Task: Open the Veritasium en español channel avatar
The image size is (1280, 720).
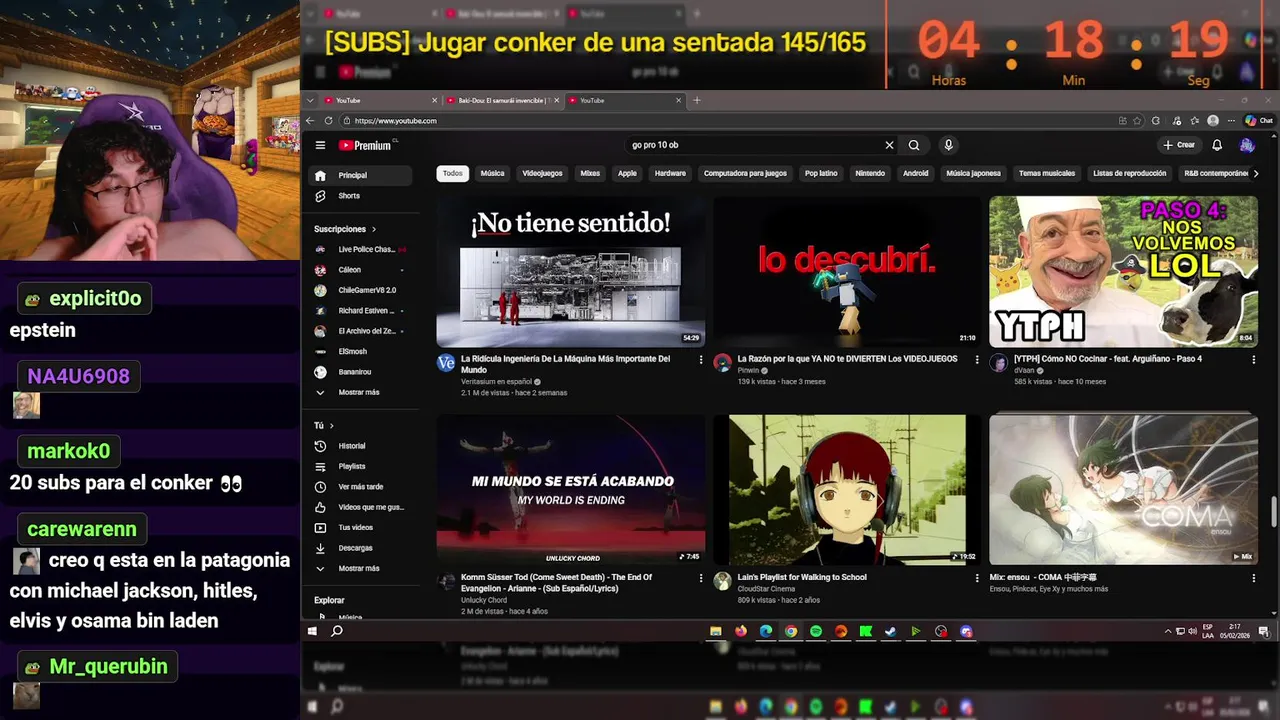Action: click(446, 363)
